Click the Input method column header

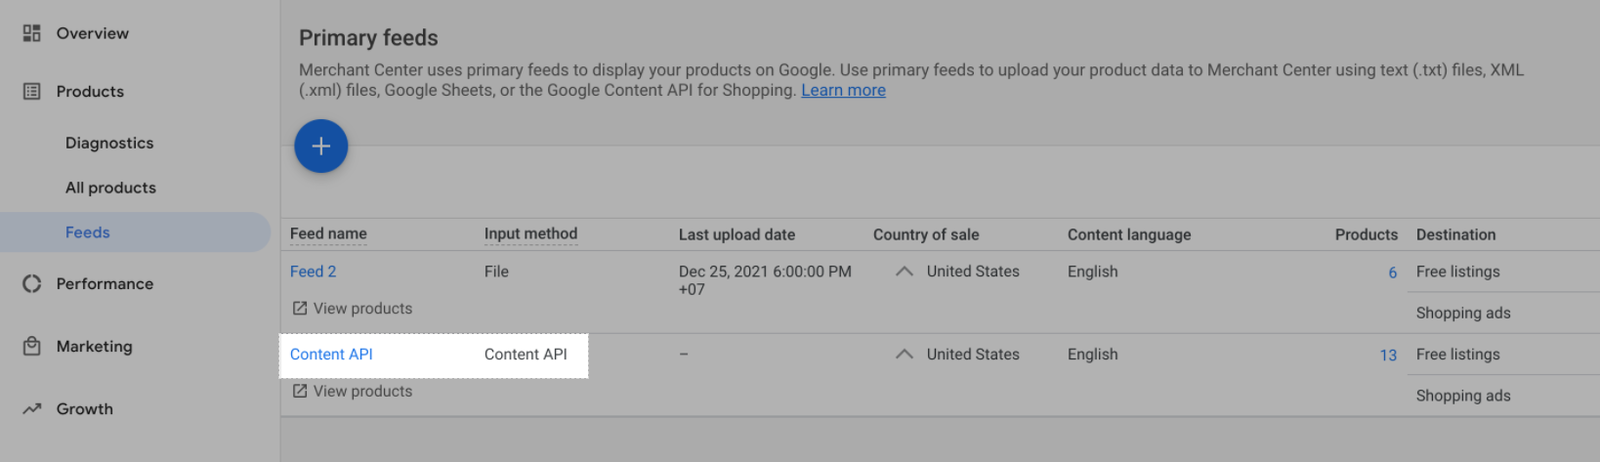tap(531, 234)
